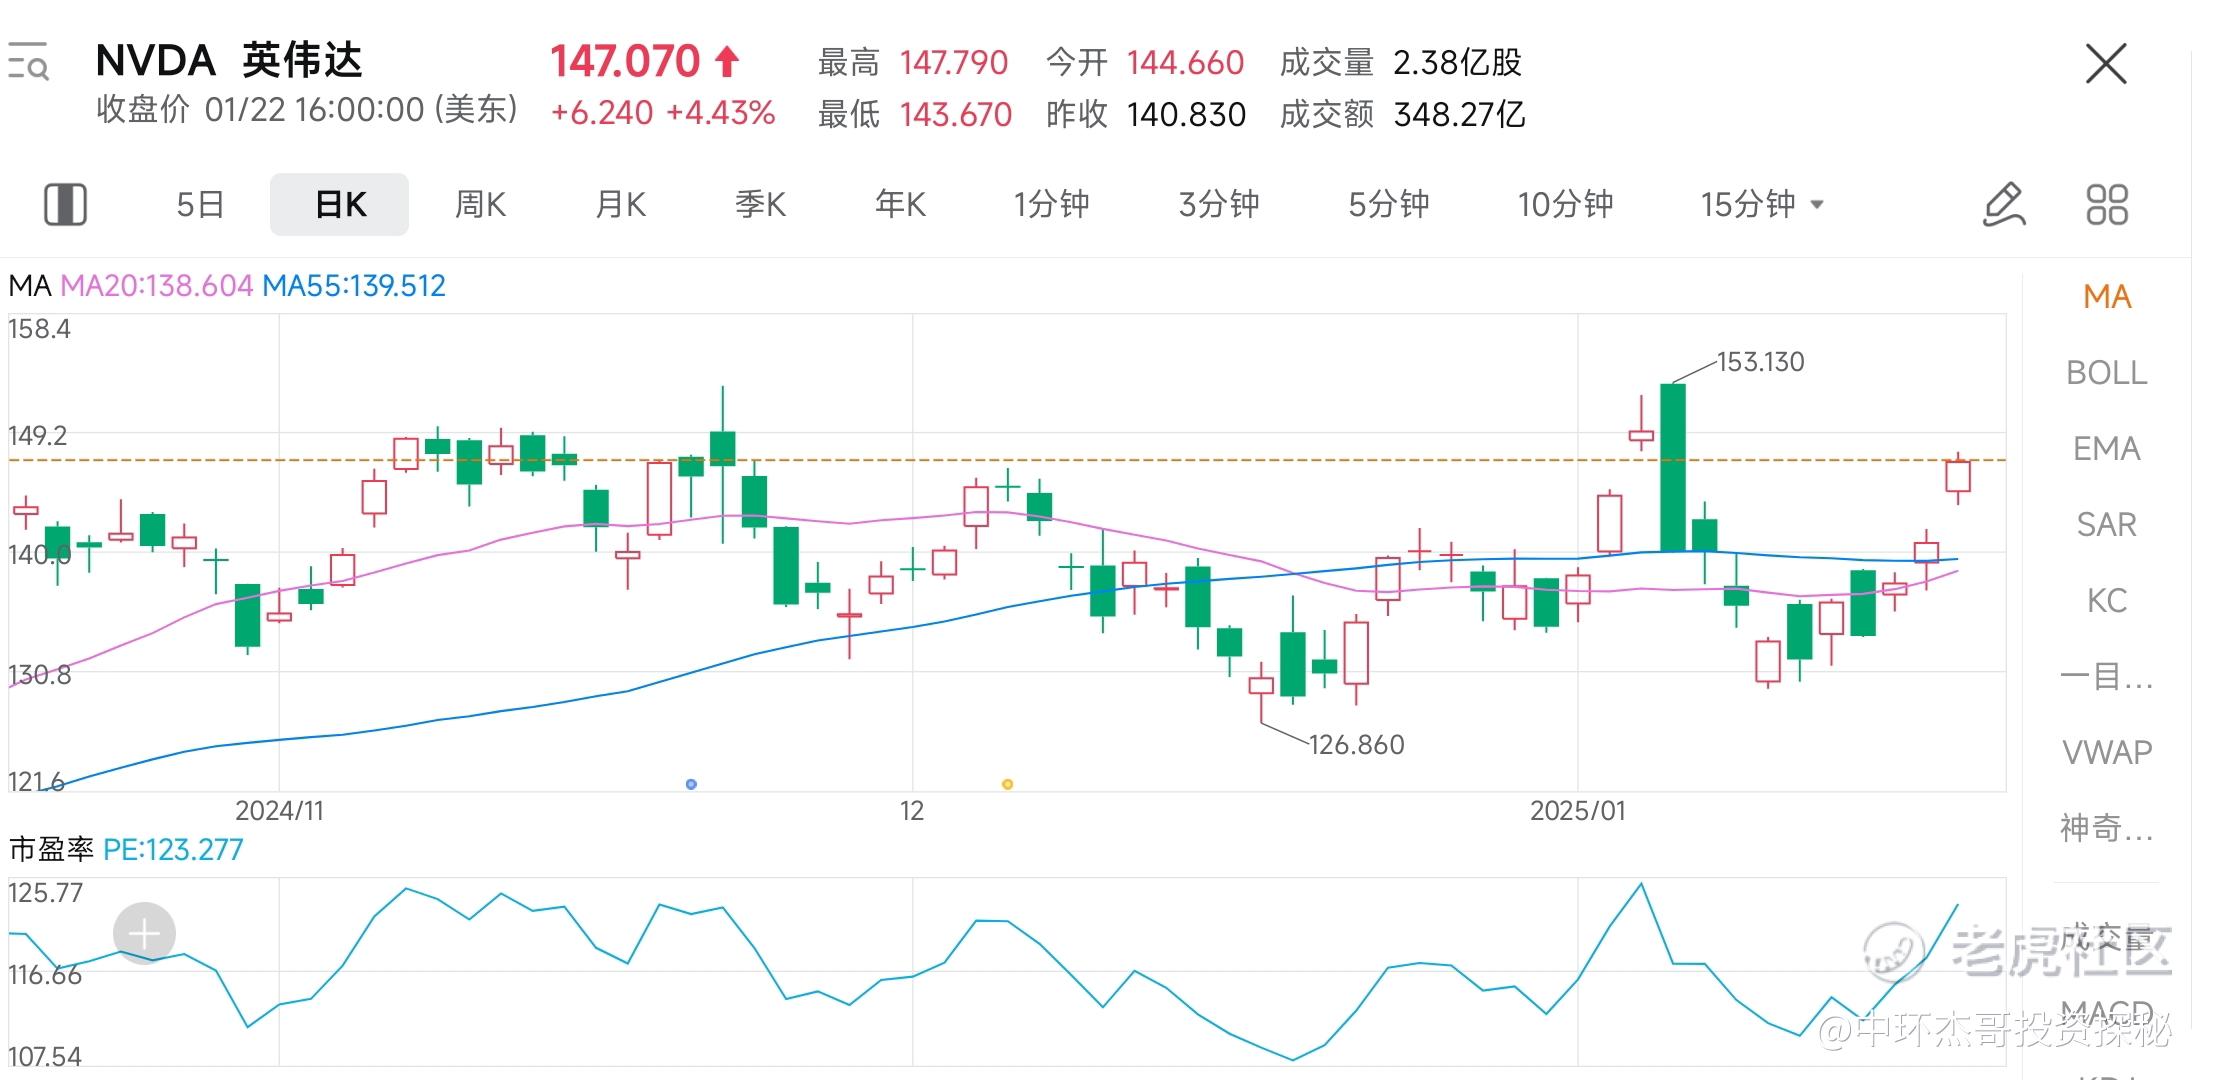
Task: Click the 最高 147.790 value
Action: [x=954, y=63]
